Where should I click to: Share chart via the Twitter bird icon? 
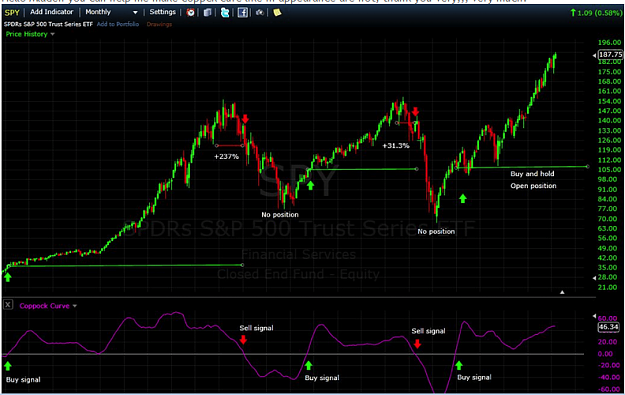[x=225, y=12]
